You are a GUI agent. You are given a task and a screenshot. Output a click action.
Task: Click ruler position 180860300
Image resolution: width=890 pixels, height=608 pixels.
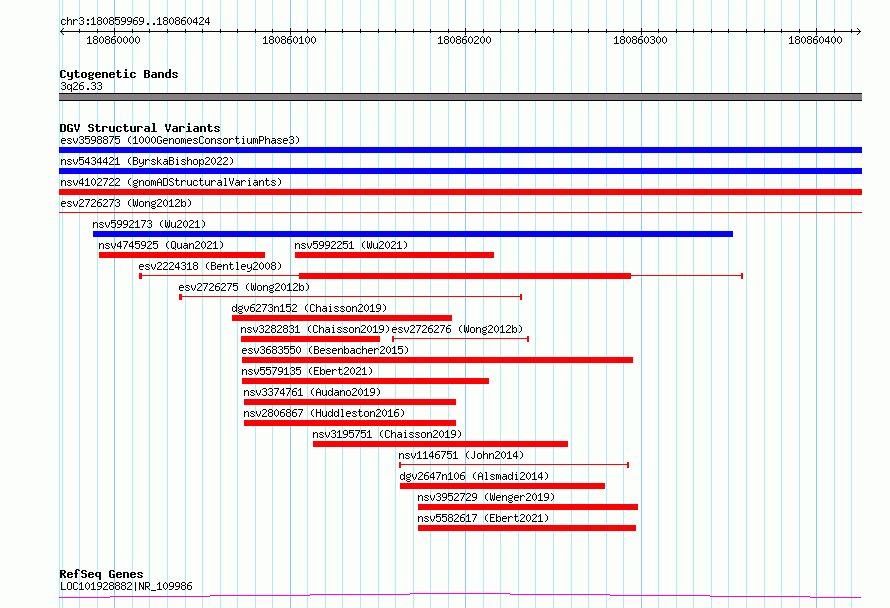click(x=640, y=40)
